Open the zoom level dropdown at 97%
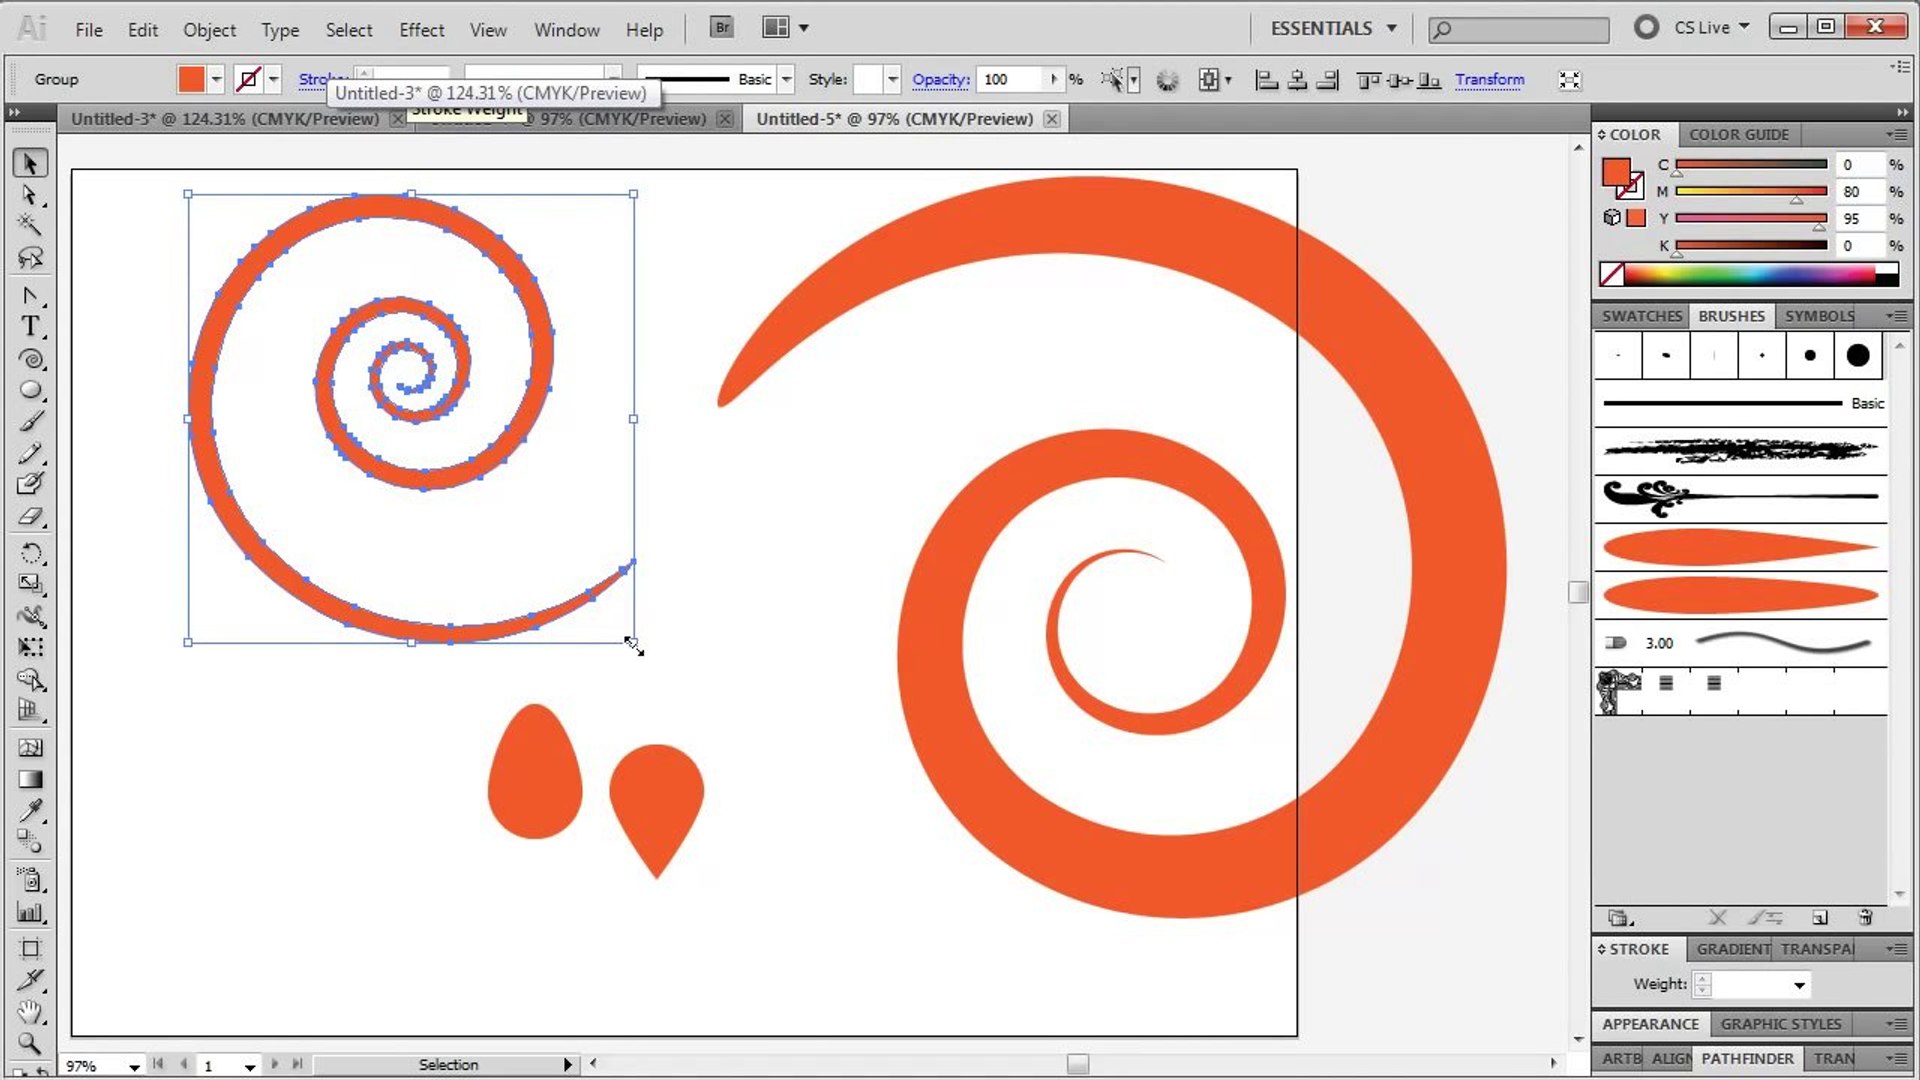1920x1080 pixels. tap(134, 1066)
